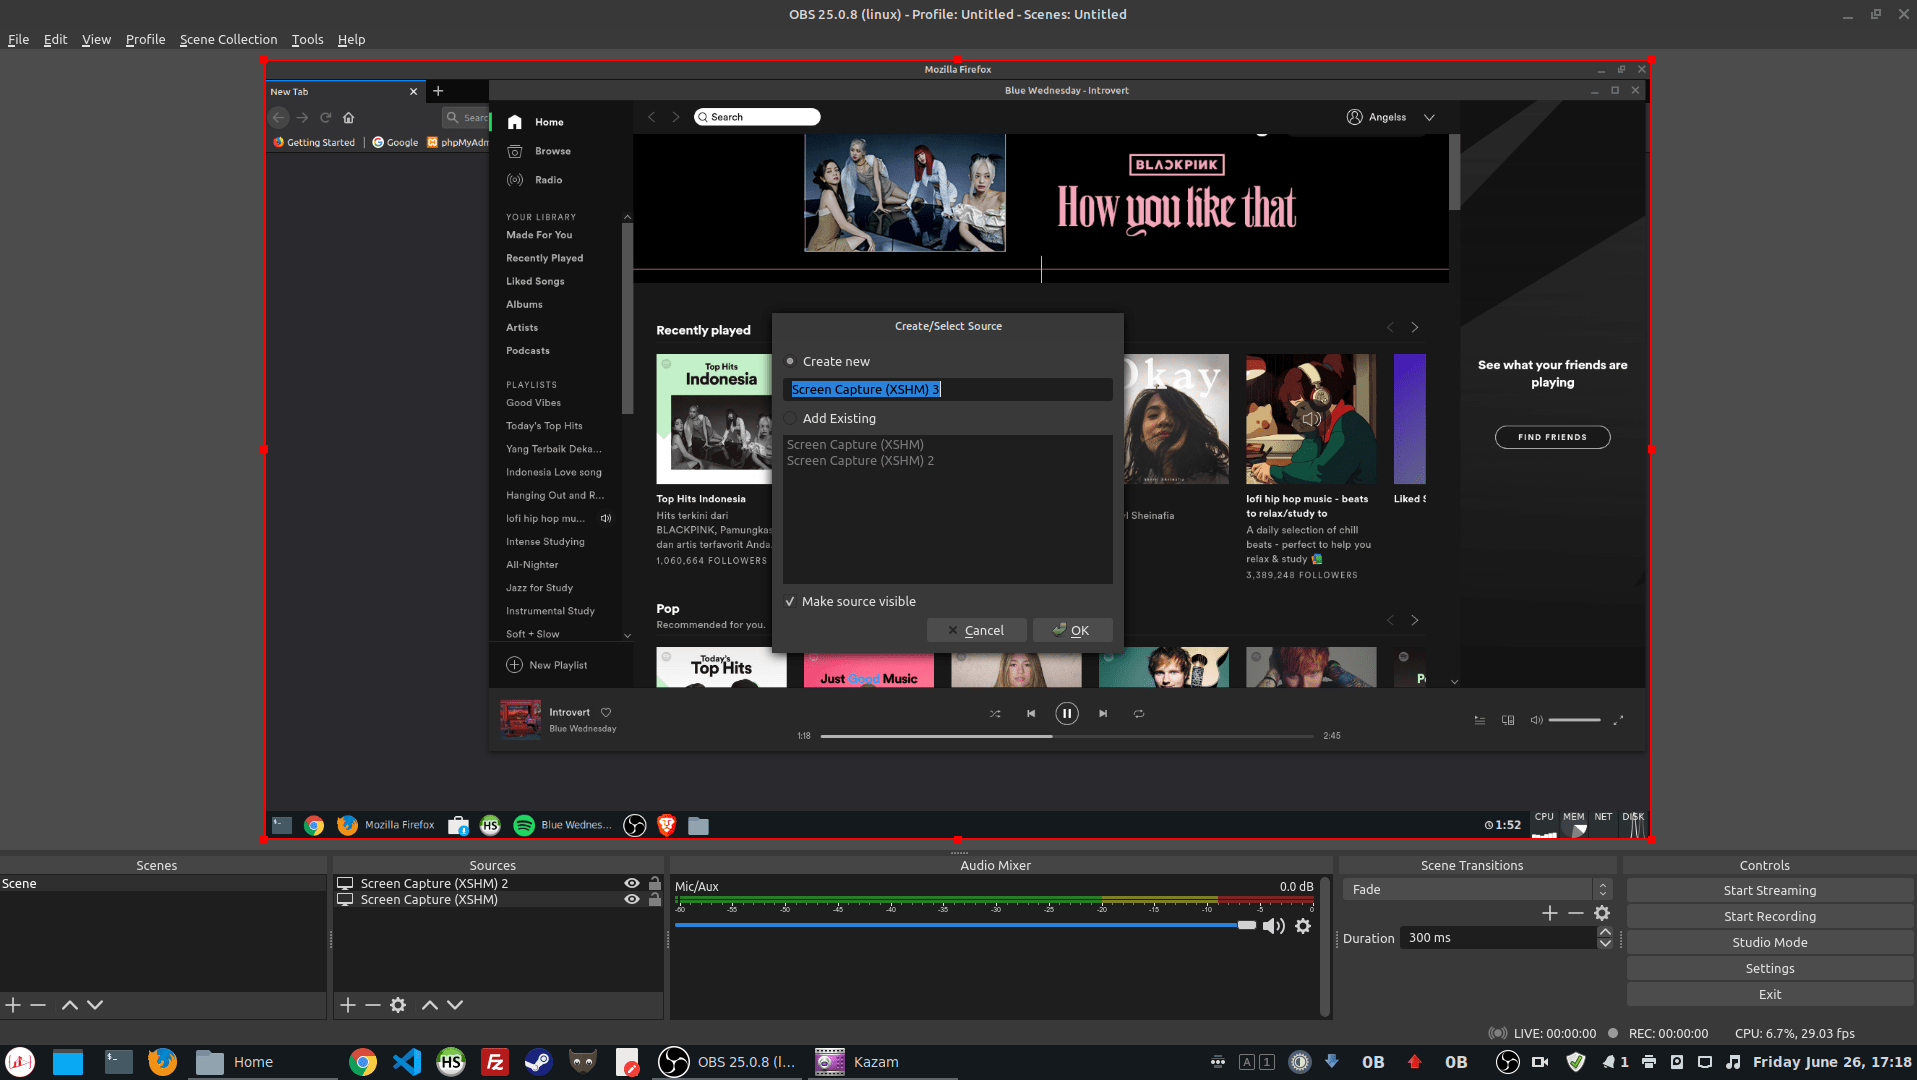Open transition properties gear icon
The width and height of the screenshot is (1917, 1080).
[1602, 913]
